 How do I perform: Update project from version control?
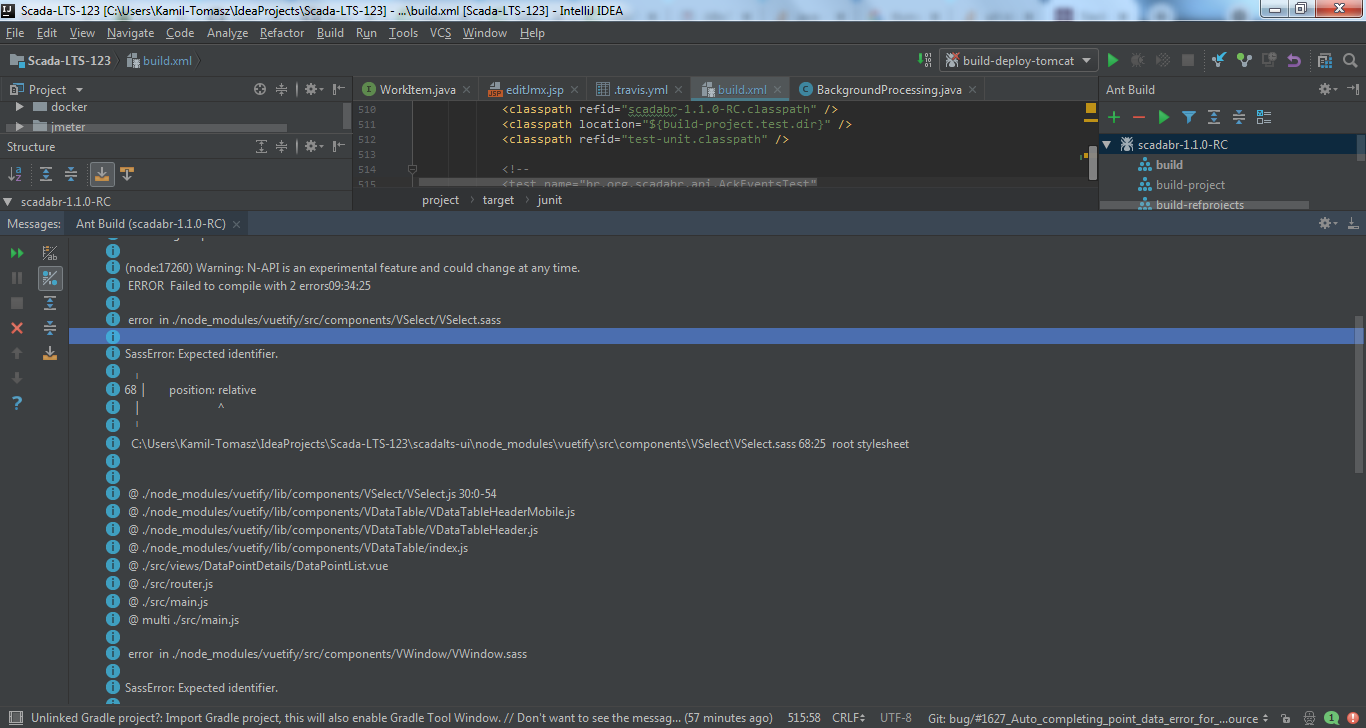(x=1218, y=60)
